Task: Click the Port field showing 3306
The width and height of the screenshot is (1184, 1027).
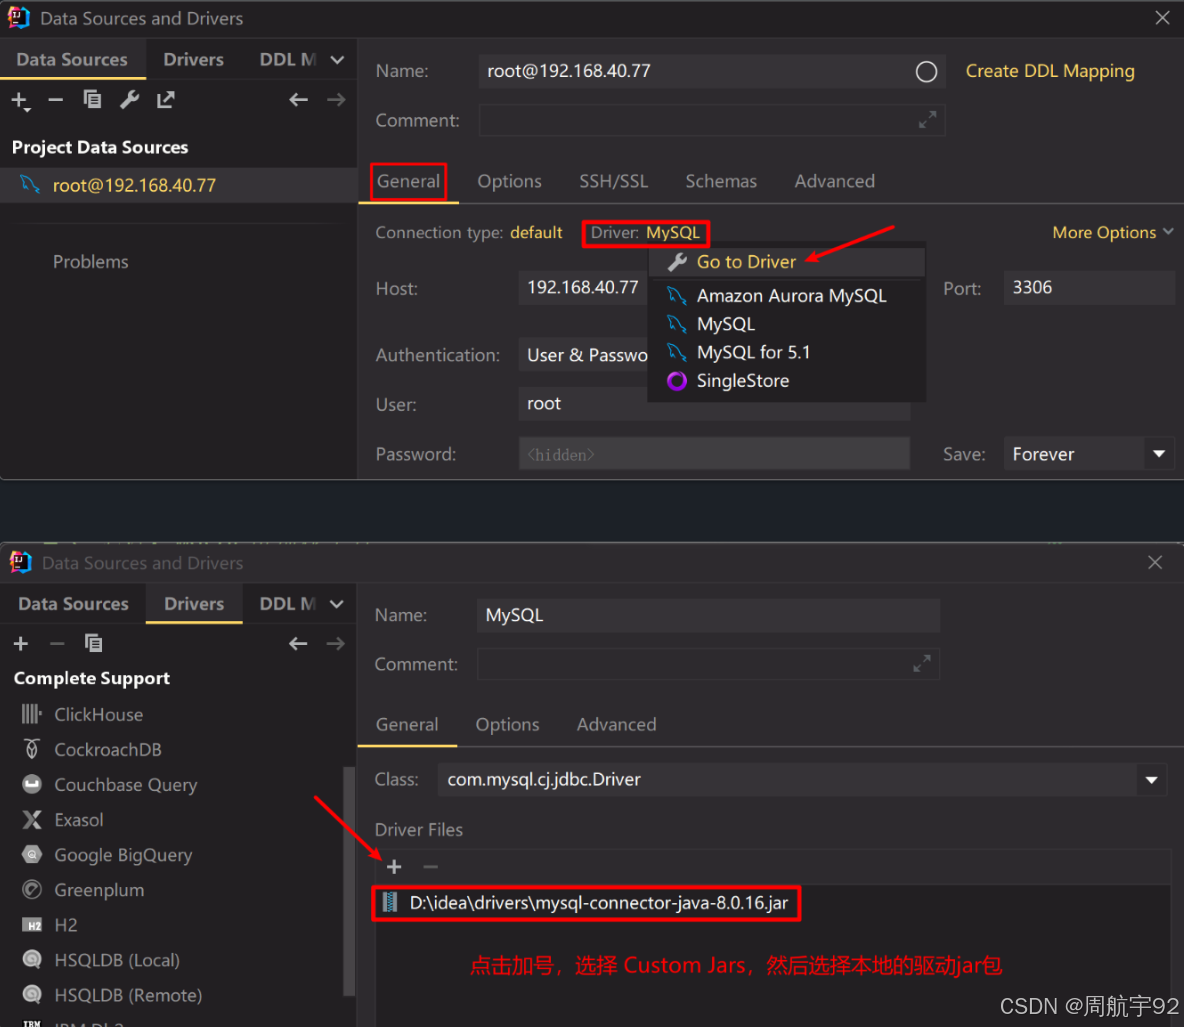Action: coord(1089,288)
